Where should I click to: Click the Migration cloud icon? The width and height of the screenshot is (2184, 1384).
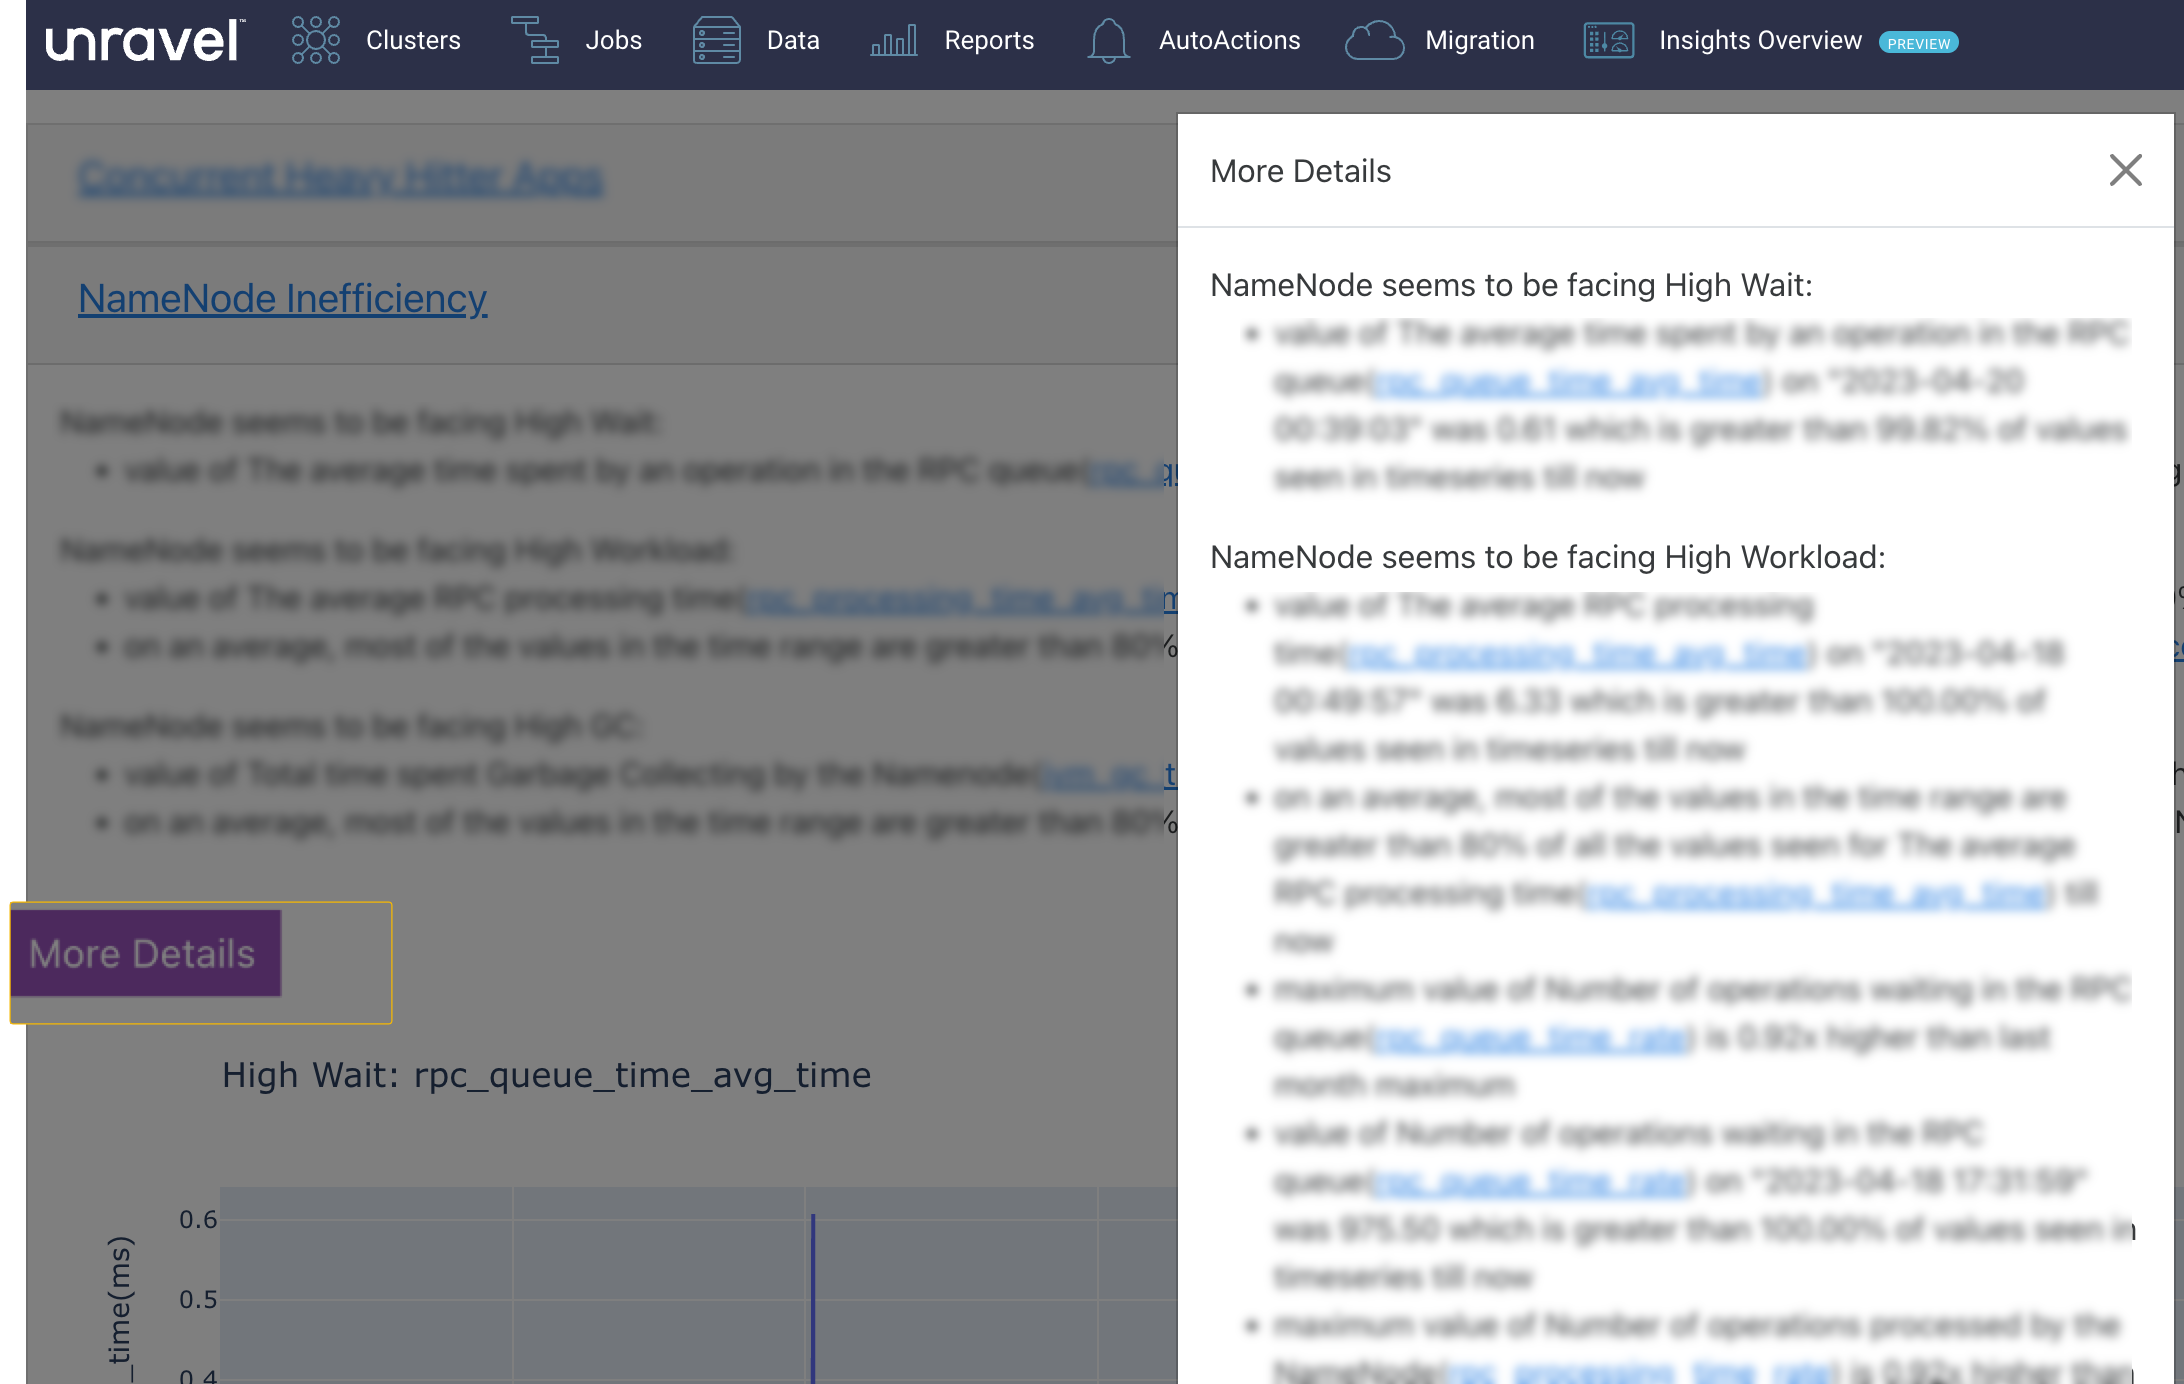point(1374,41)
